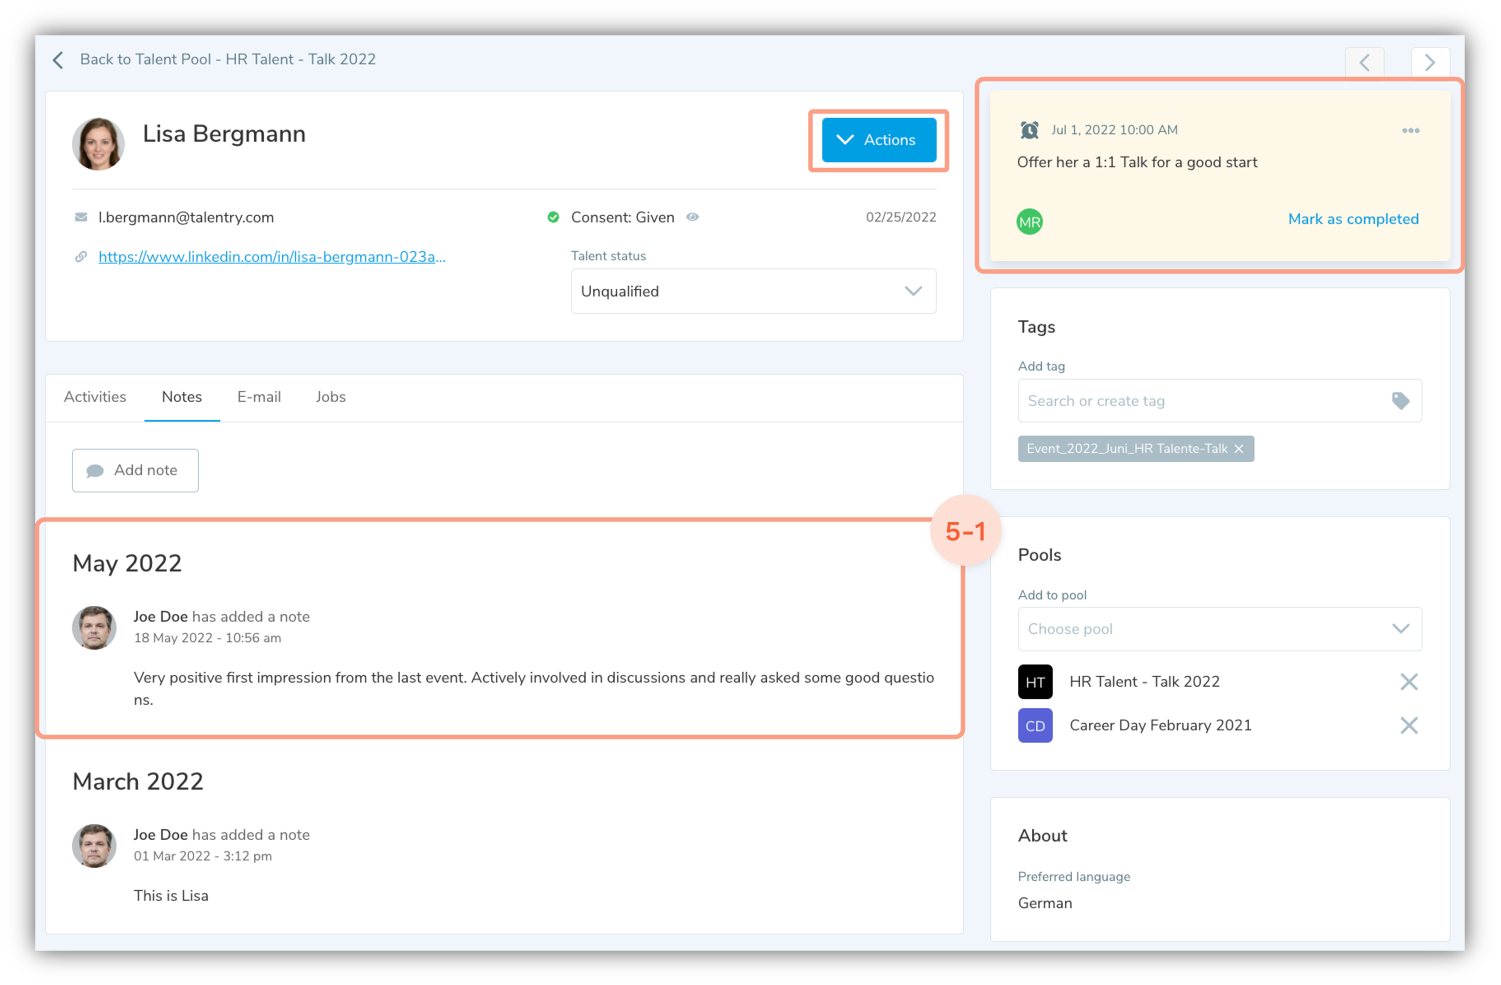This screenshot has height=985, width=1501.
Task: Open the reminder three-dots options menu
Action: 1410,131
